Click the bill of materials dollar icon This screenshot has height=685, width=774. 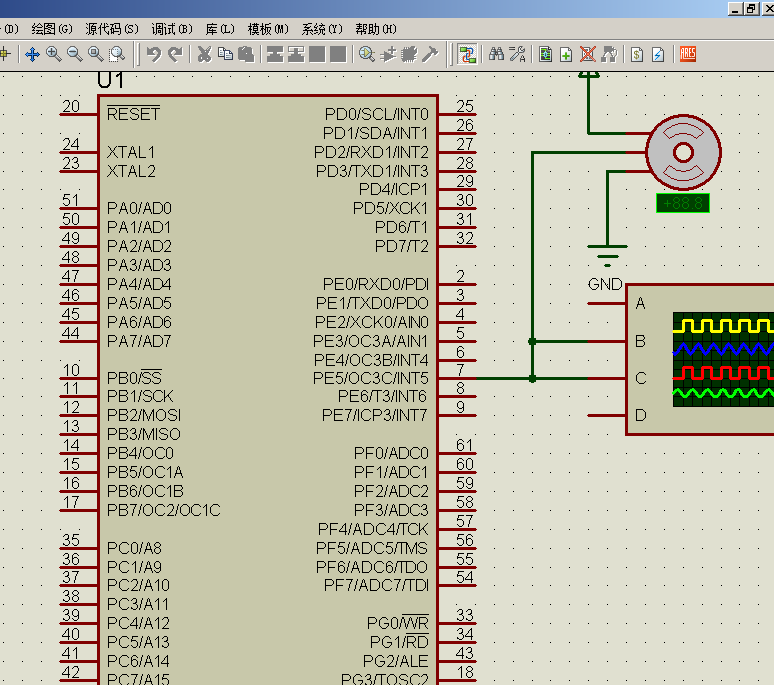[x=637, y=54]
